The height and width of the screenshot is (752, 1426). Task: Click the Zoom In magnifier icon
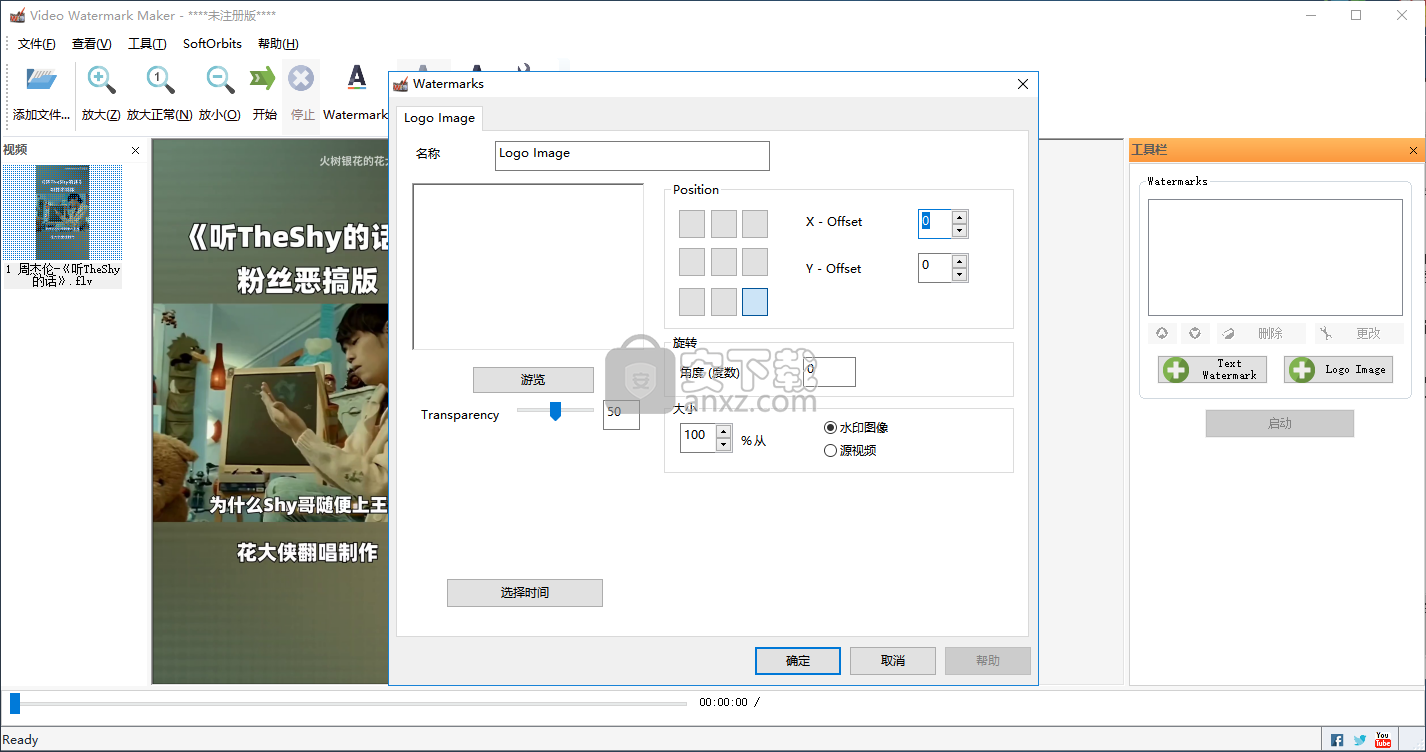pyautogui.click(x=101, y=80)
